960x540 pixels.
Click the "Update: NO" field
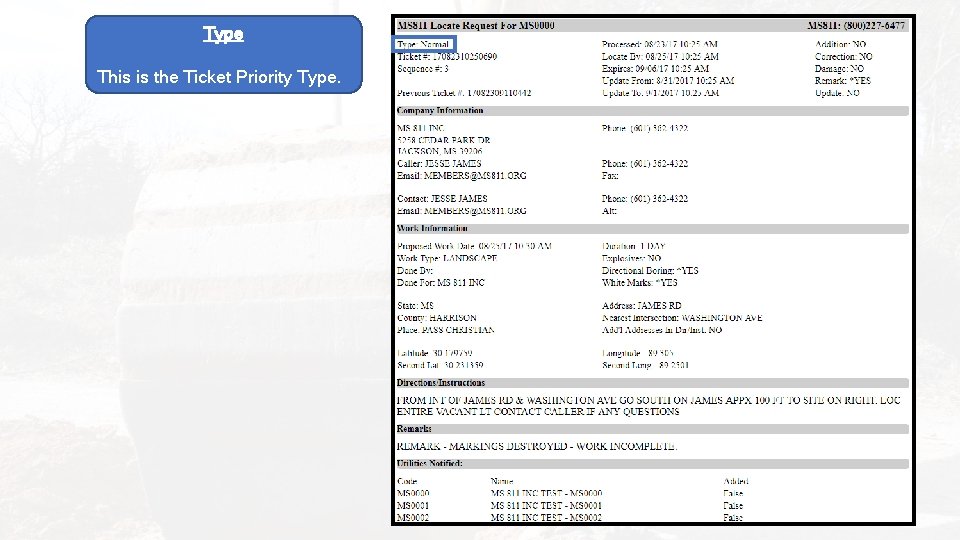837,93
